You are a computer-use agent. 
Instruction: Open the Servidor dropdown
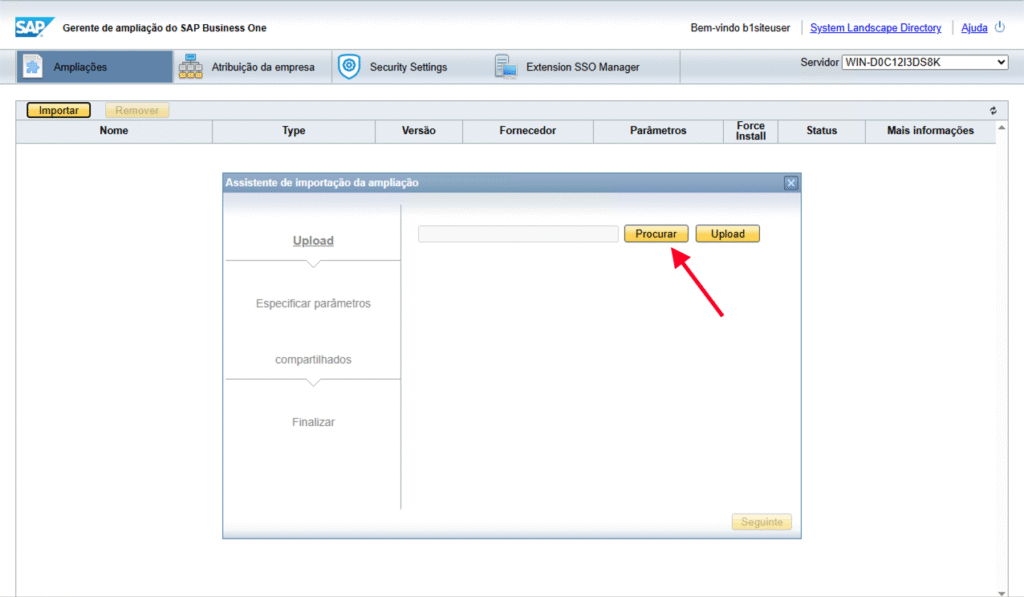[925, 63]
